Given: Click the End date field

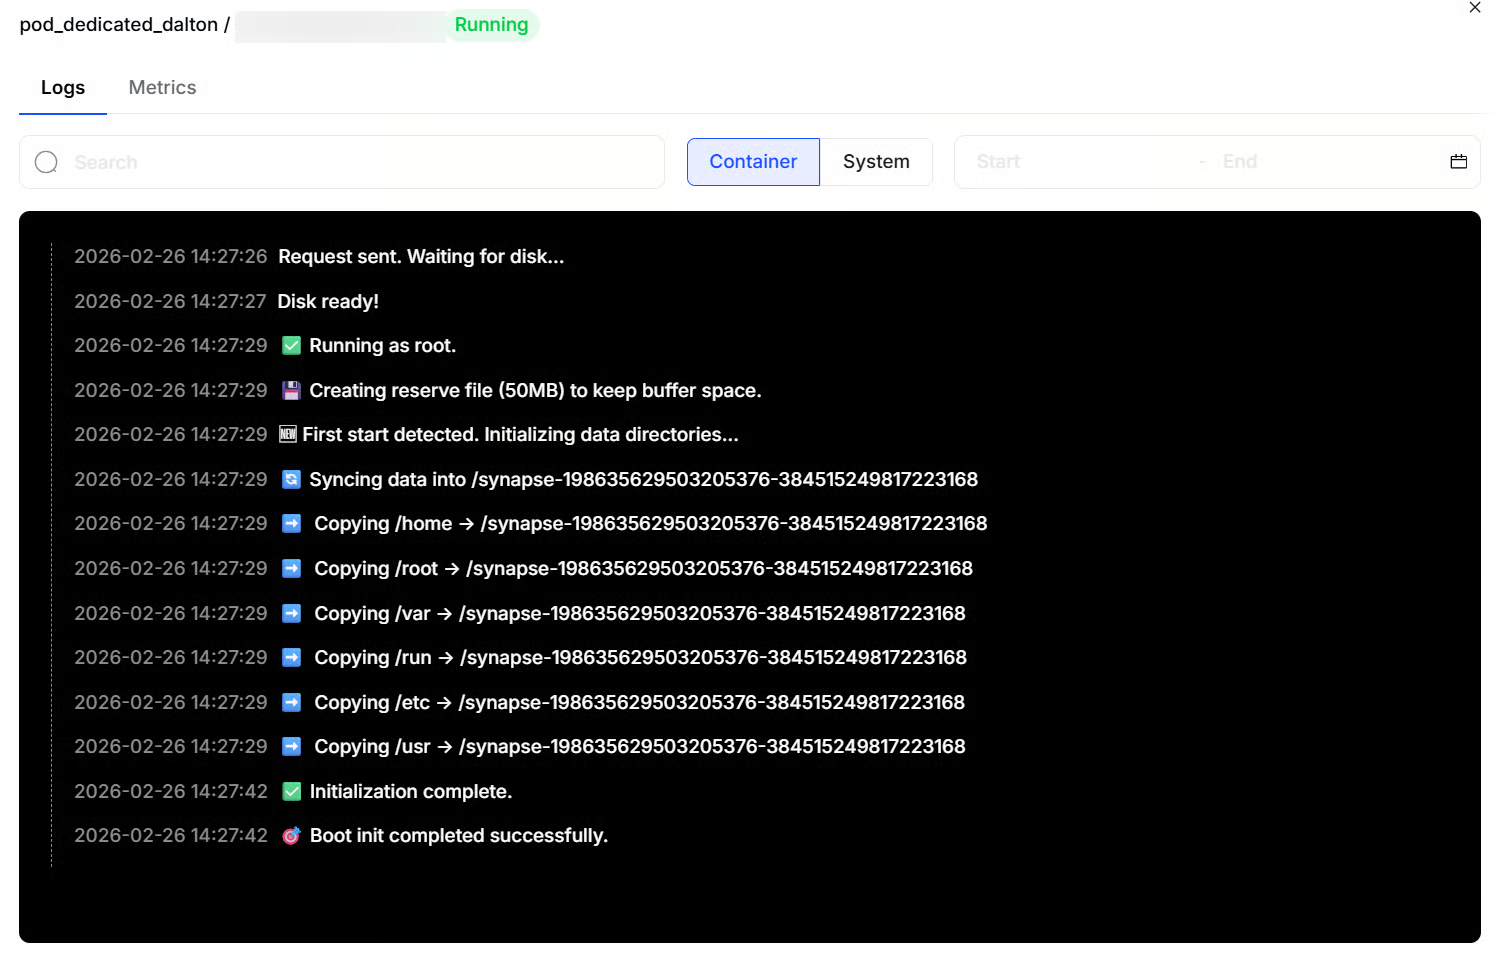Looking at the screenshot, I should 1300,162.
